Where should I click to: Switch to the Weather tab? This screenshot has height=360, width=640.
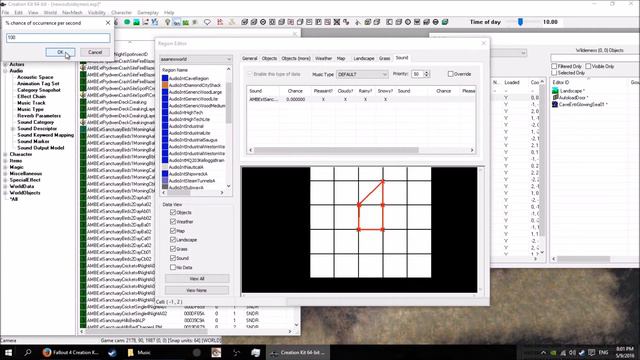point(323,58)
